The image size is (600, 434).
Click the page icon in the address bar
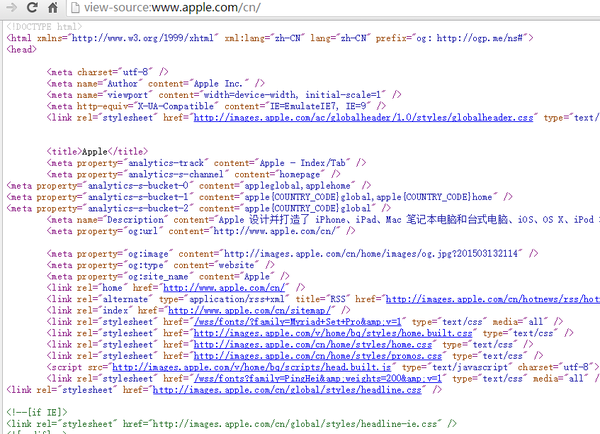tap(75, 7)
